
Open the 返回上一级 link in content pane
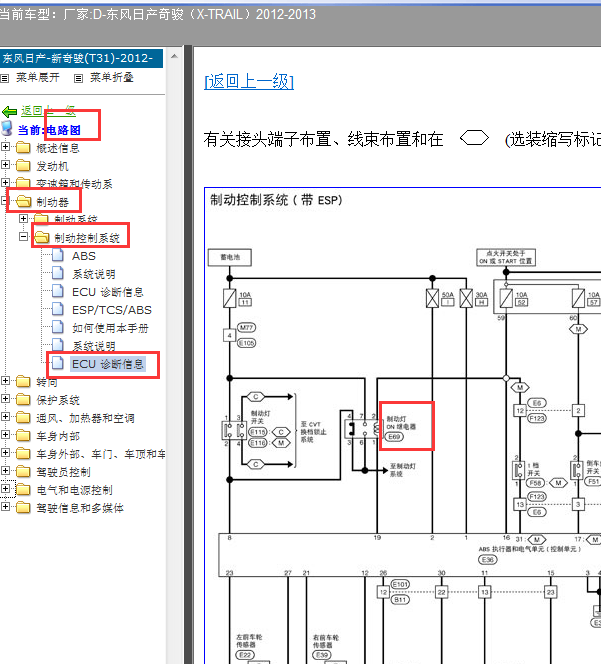249,81
